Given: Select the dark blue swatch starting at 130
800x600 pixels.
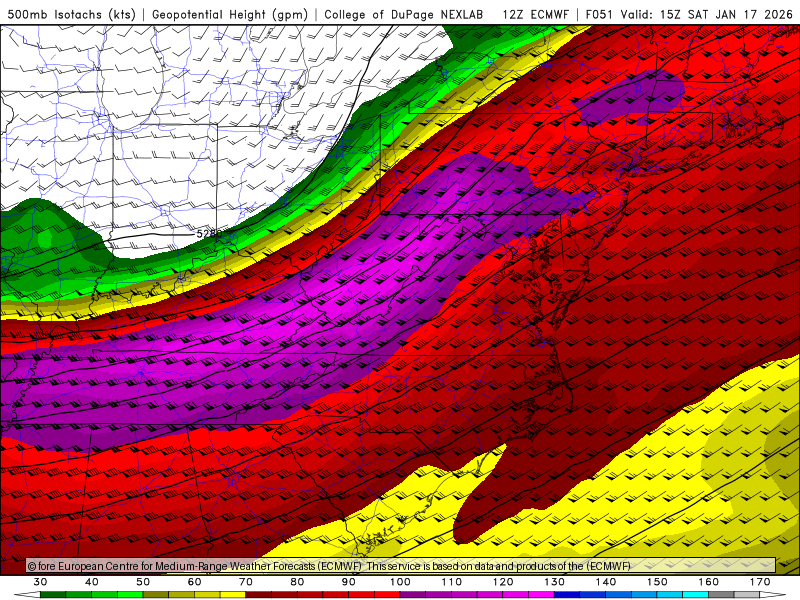Looking at the screenshot, I should tap(567, 595).
